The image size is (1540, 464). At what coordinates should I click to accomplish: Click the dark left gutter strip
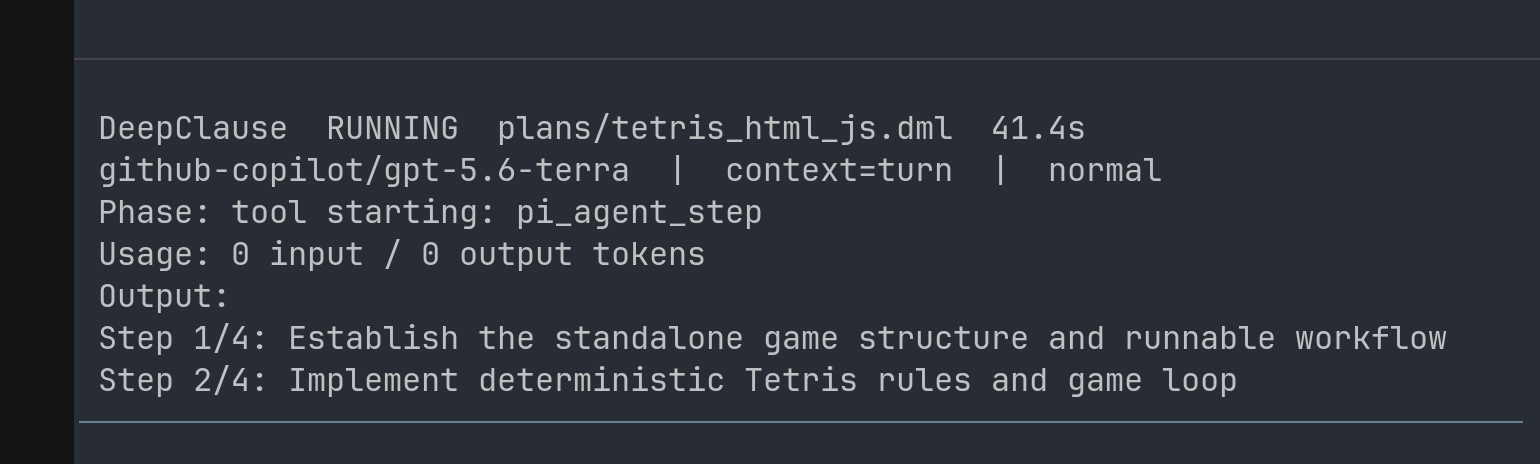pyautogui.click(x=37, y=232)
